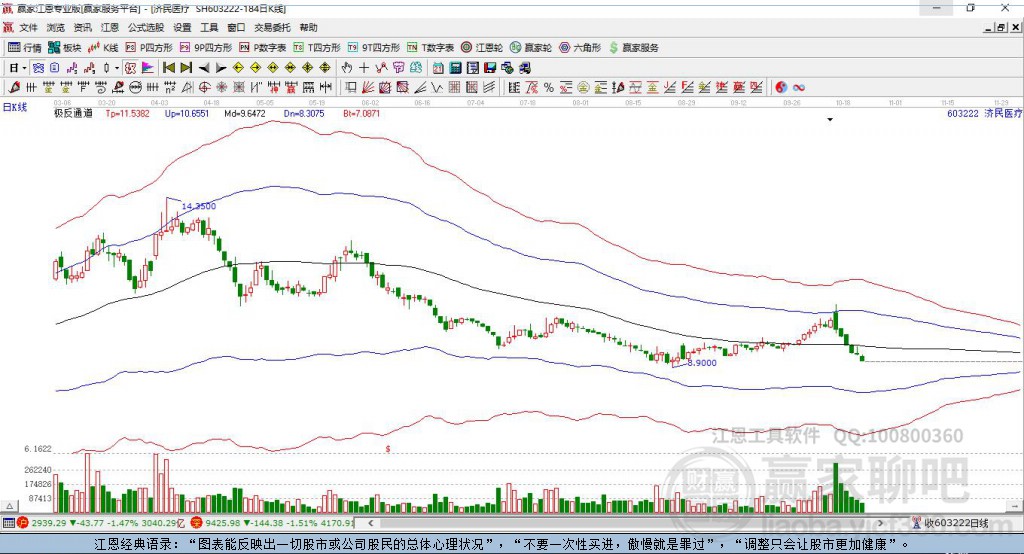Click the last yellow diamond arrow icon
Viewport: 1024px width, 554px height.
[325, 68]
